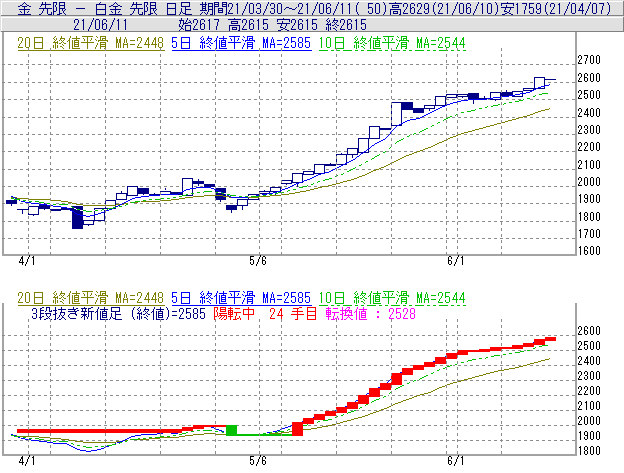Click the 3段抜き新値足 (終値)=2585 label
Viewport: 624px width, 473px height.
118,314
